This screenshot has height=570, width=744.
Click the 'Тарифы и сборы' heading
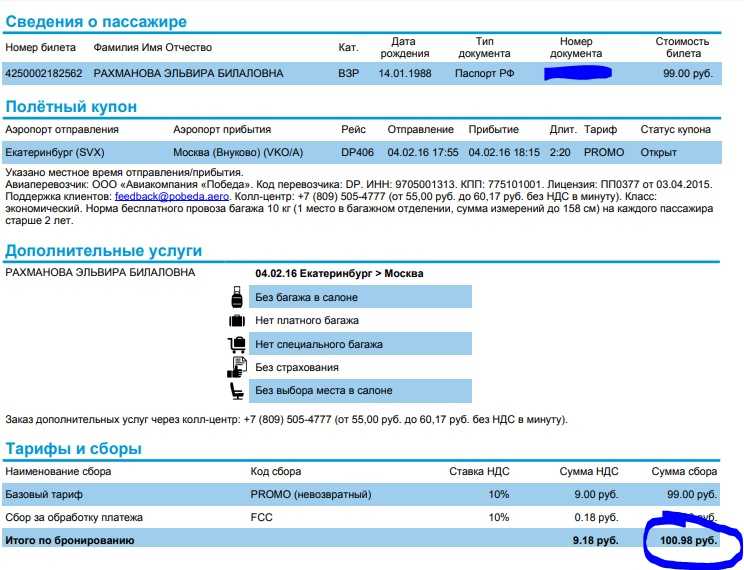(x=74, y=449)
